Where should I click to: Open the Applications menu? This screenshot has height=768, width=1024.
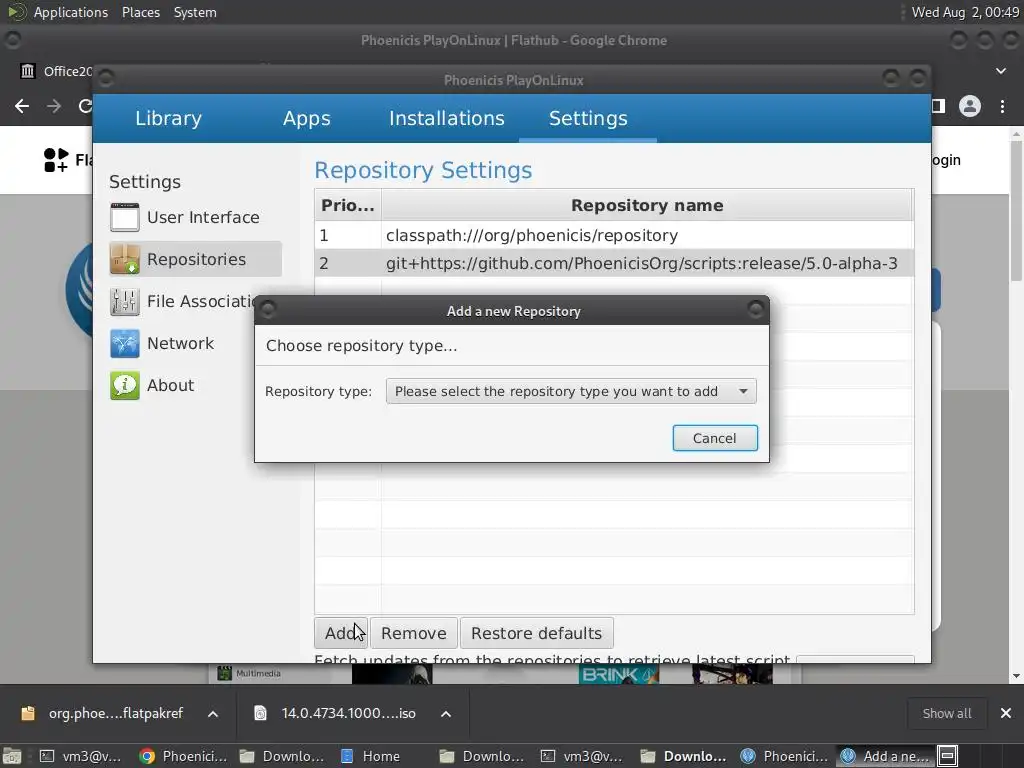coord(71,12)
